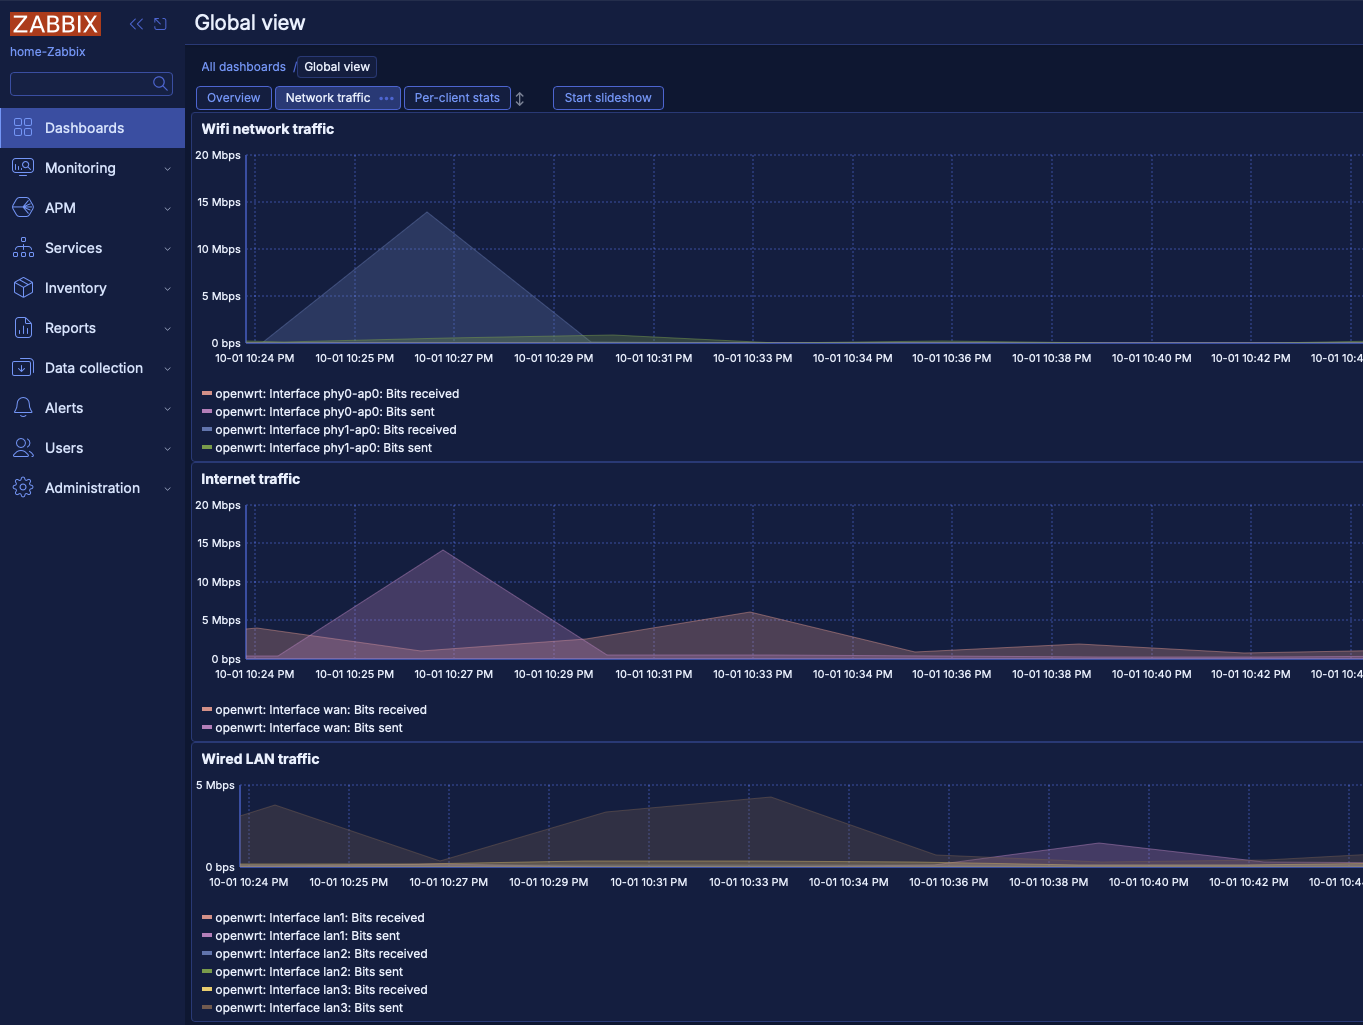1363x1025 pixels.
Task: Click the Monitoring screen icon
Action: [23, 168]
